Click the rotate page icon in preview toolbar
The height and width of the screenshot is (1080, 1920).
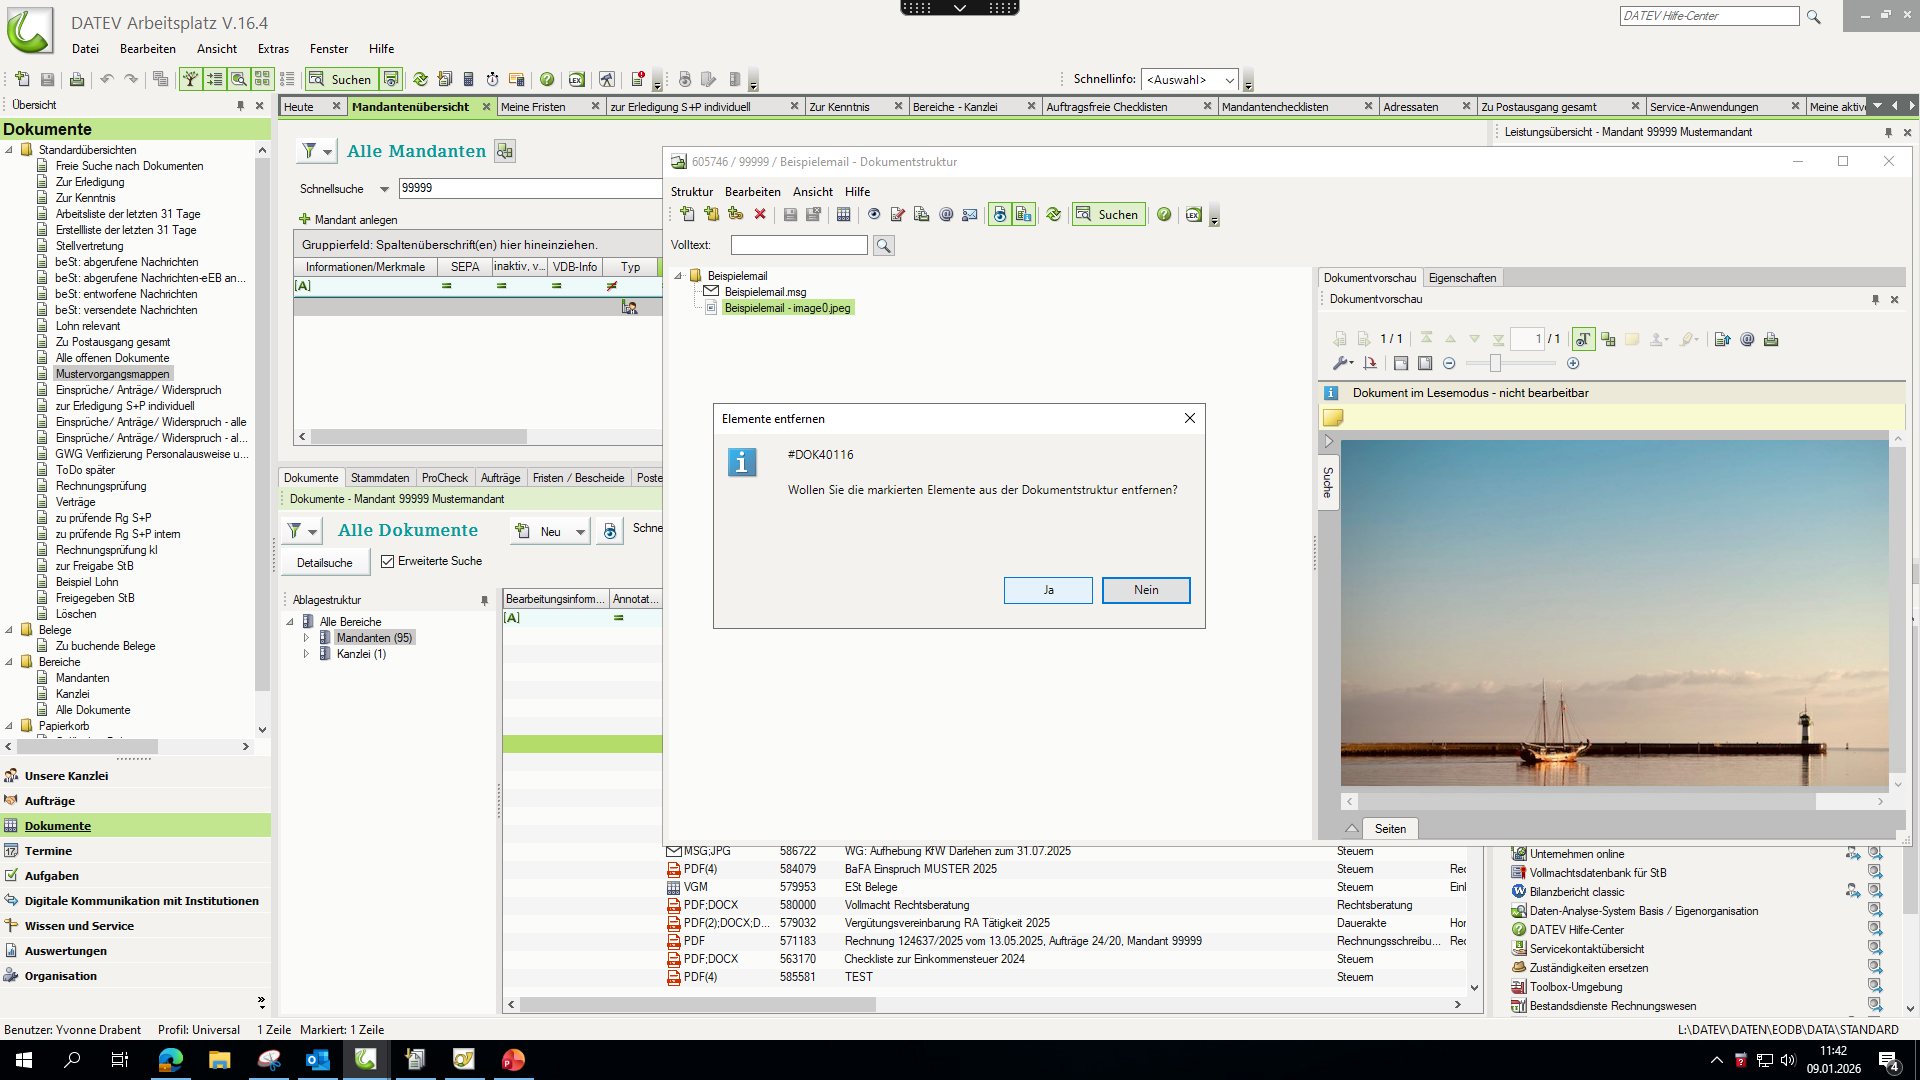[x=1370, y=364]
